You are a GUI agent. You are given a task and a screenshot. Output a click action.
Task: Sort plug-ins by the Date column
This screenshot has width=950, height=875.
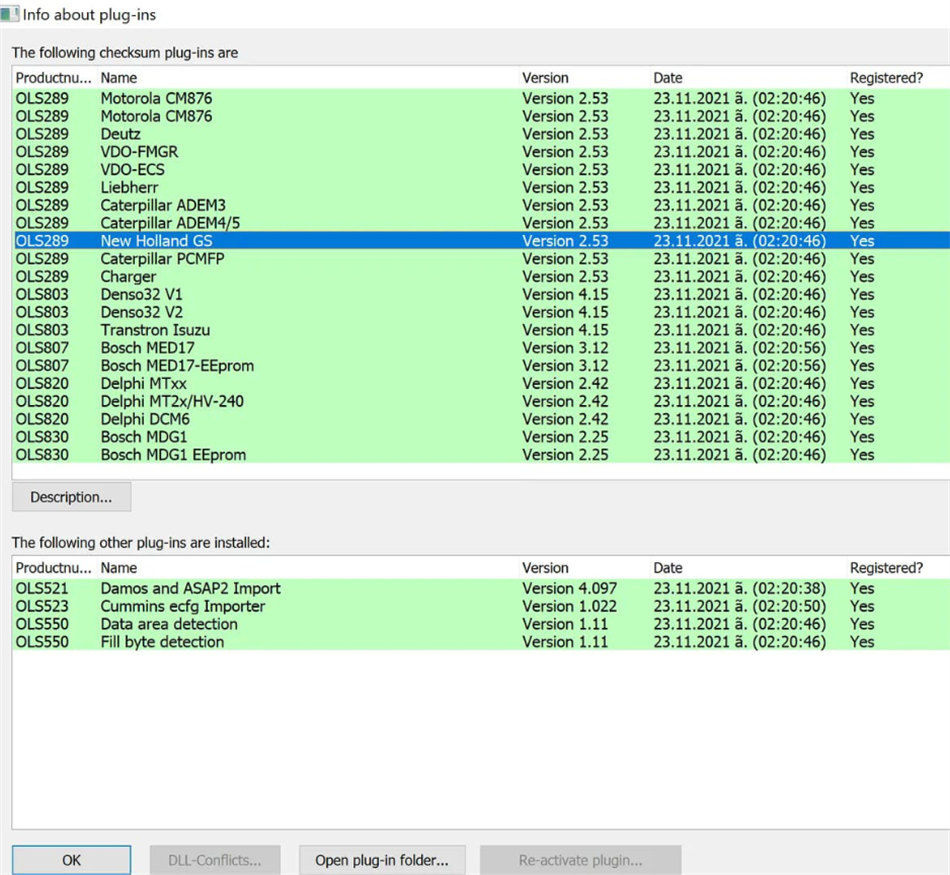tap(666, 77)
